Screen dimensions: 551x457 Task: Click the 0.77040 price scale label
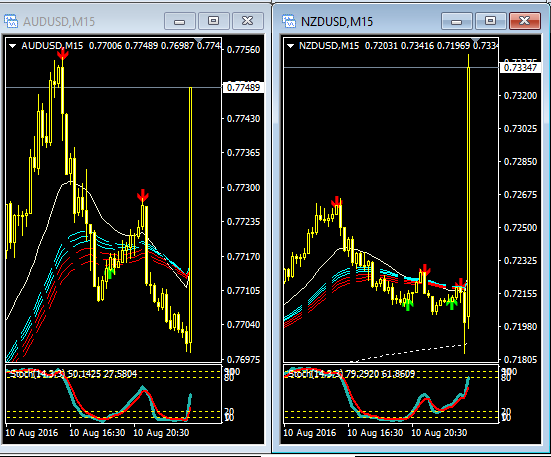[244, 325]
